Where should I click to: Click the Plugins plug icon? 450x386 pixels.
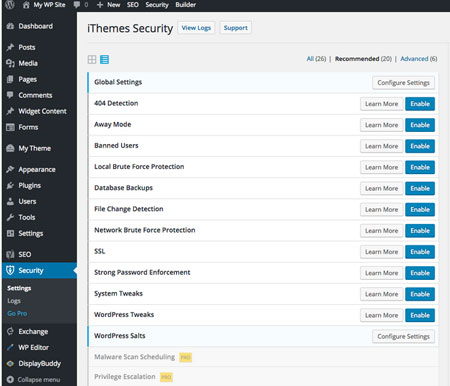point(10,185)
